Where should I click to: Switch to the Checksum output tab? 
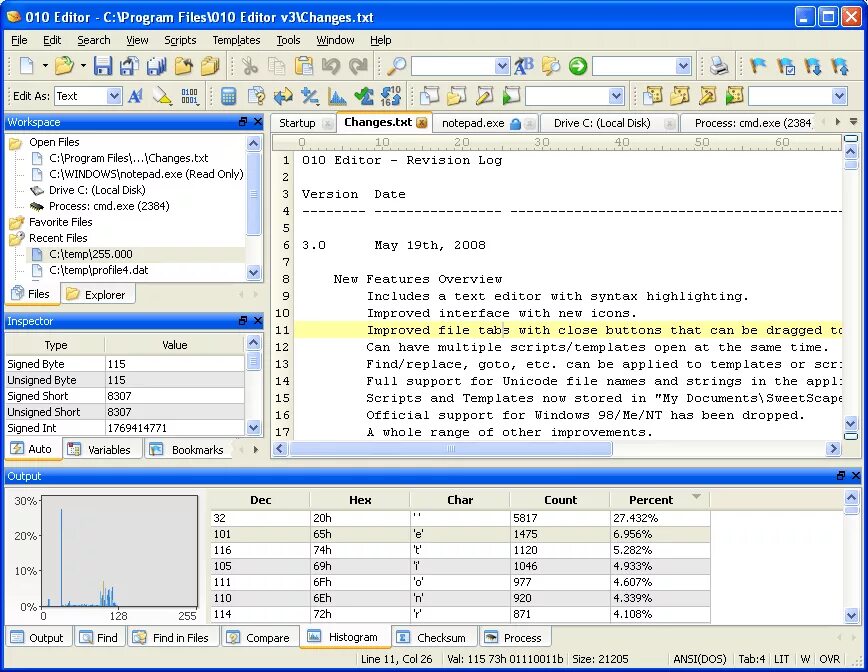pos(432,638)
